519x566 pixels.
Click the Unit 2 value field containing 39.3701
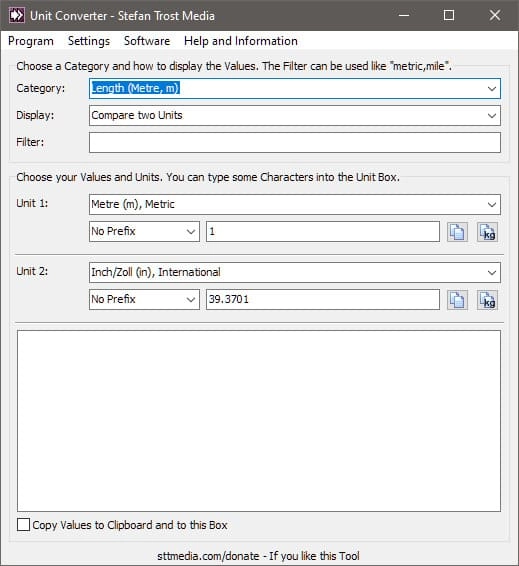pyautogui.click(x=323, y=300)
